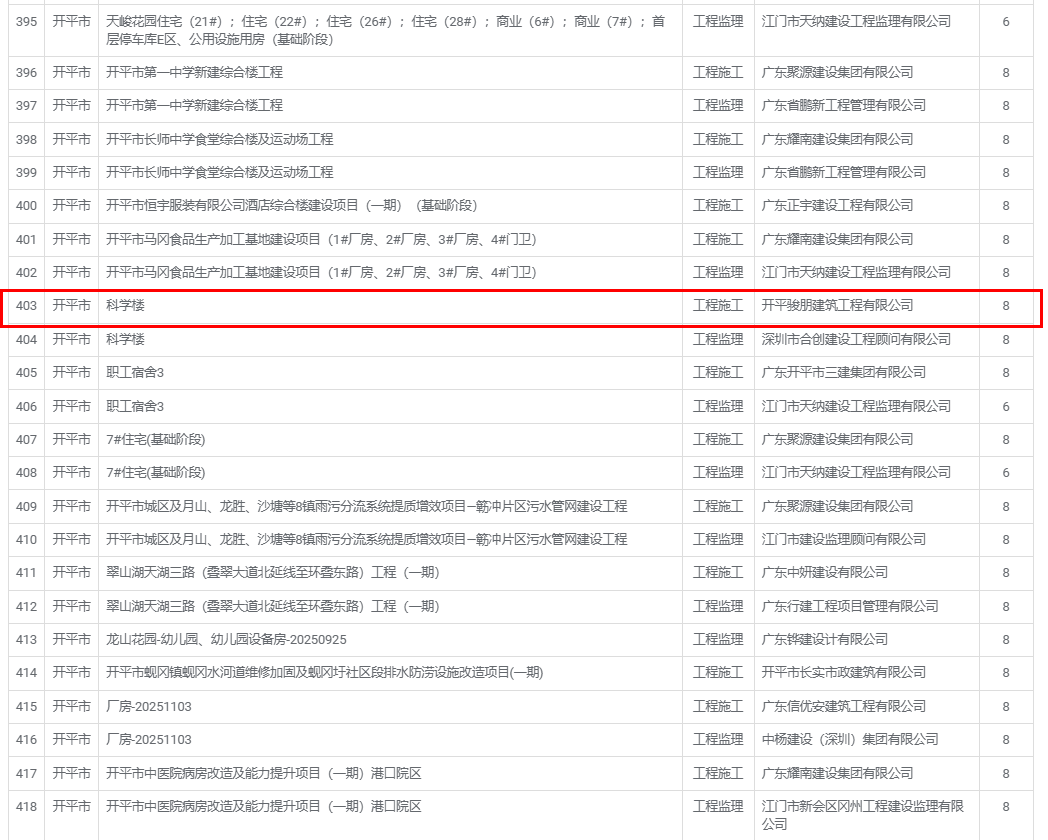Select the 恒宇服装有限公司酒店综合楼 project in row 400
Viewport: 1048px width, 840px height.
(292, 206)
